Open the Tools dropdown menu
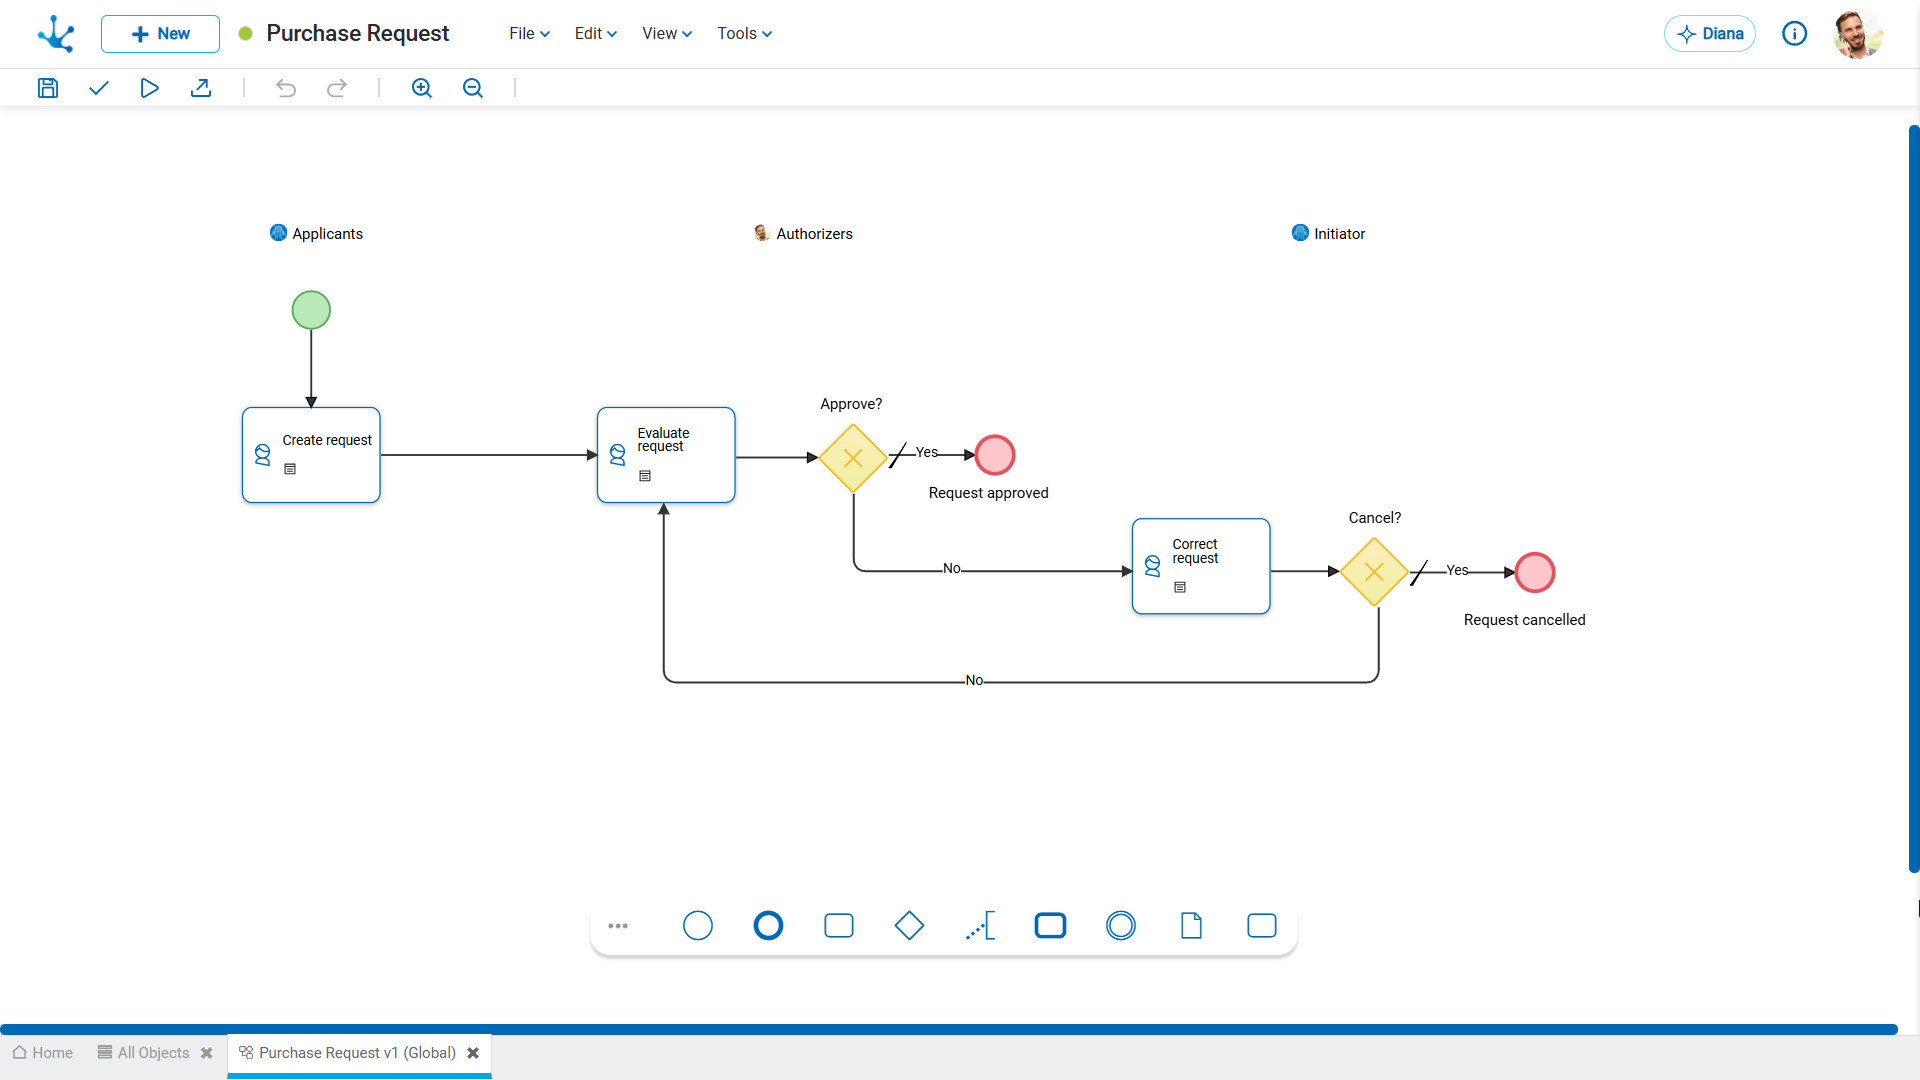This screenshot has width=1920, height=1080. pyautogui.click(x=744, y=33)
